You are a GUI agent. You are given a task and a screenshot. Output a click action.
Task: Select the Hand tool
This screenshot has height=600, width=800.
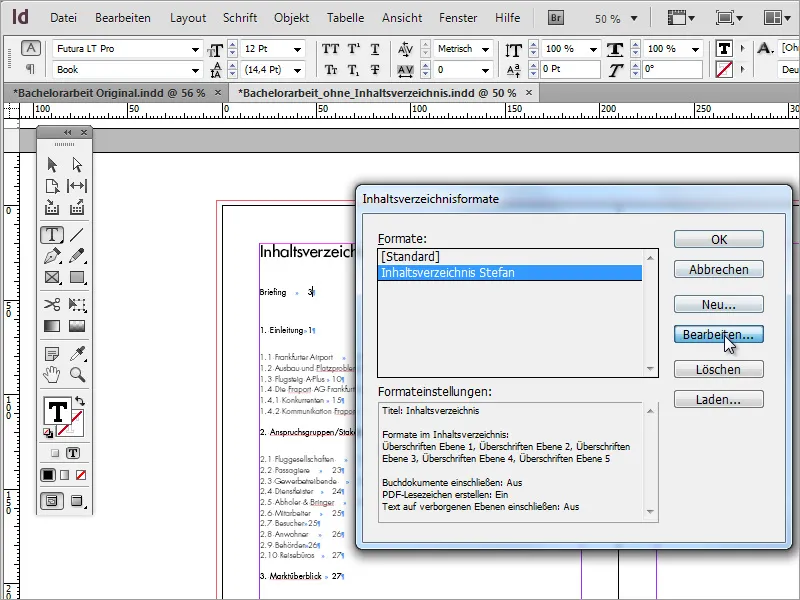[x=52, y=374]
